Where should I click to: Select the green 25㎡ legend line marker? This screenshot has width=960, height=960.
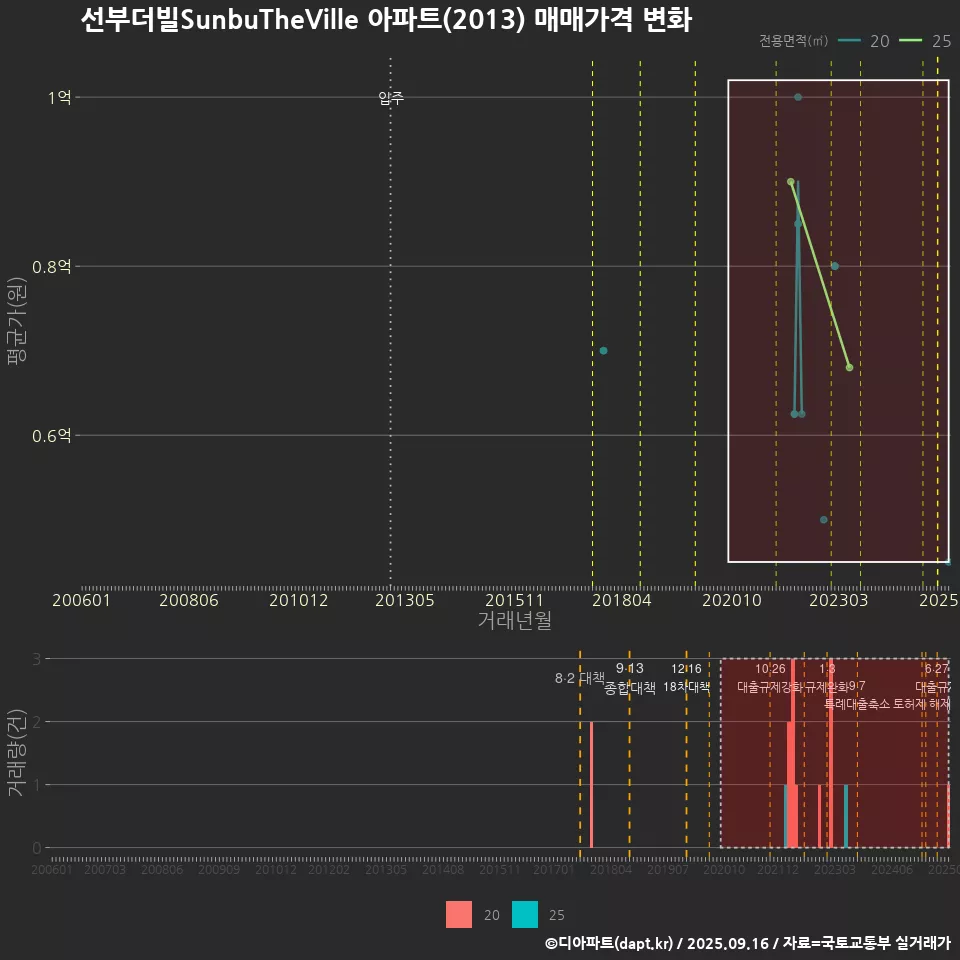pos(911,41)
